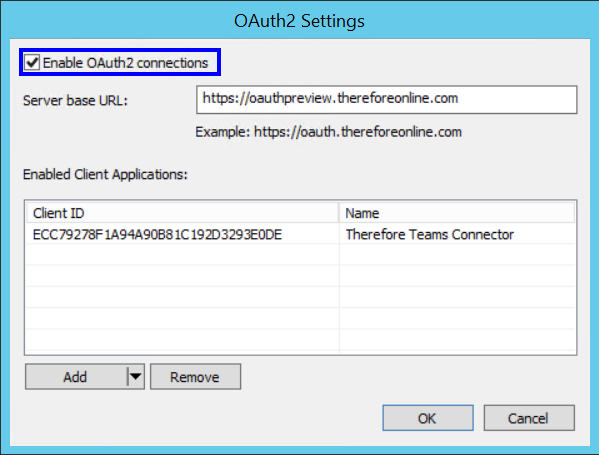This screenshot has height=455, width=599.
Task: Confirm settings with the OK button
Action: [428, 418]
